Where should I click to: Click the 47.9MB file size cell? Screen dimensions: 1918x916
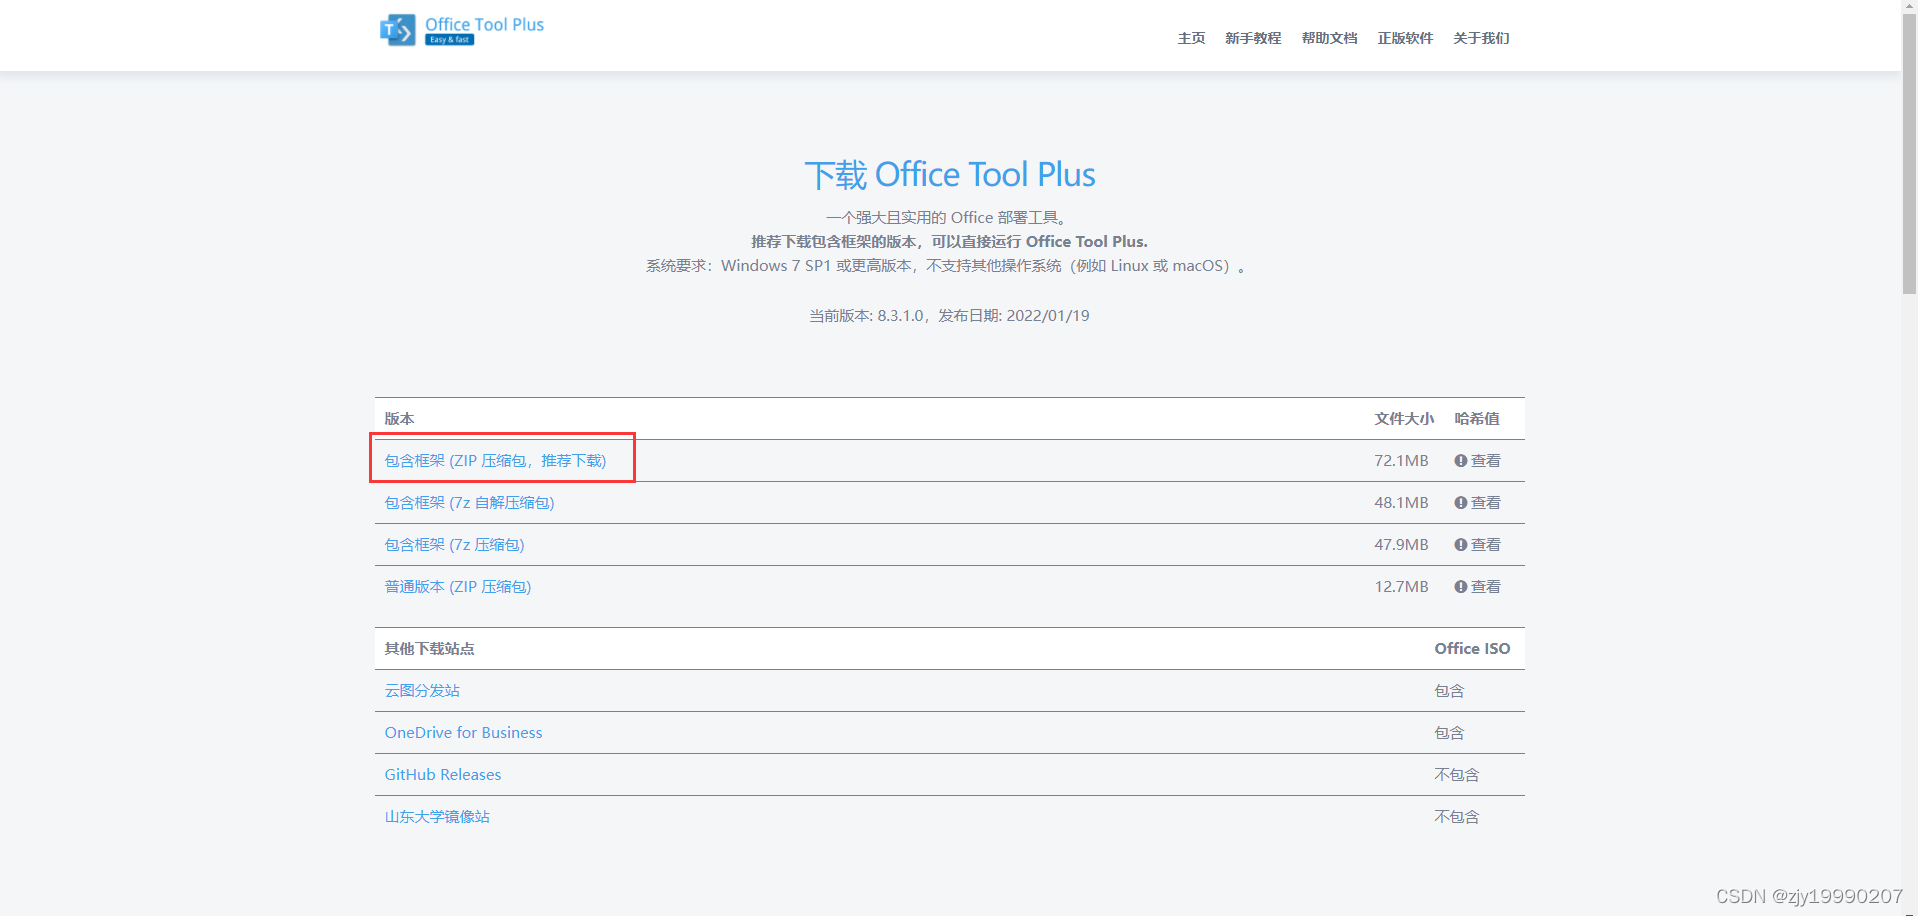1401,545
